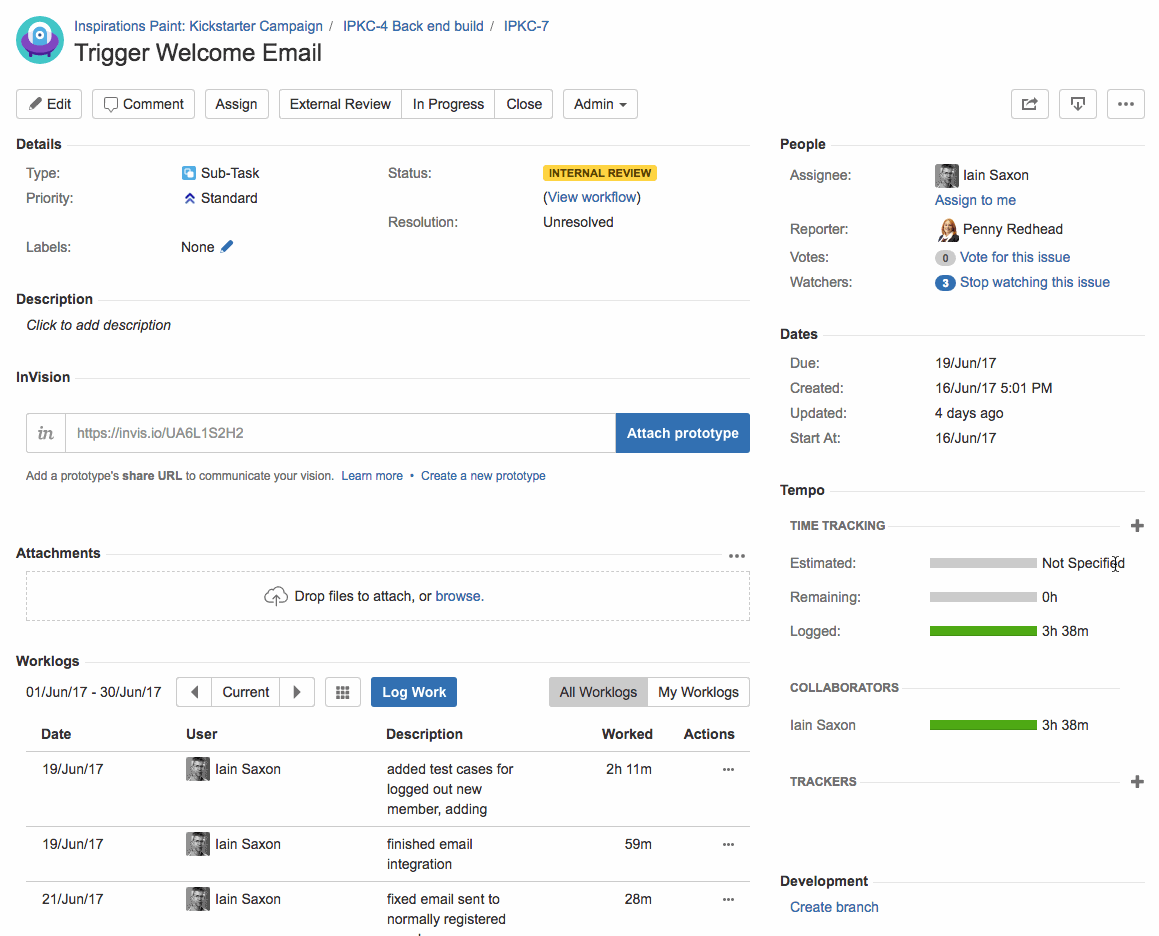Image resolution: width=1159 pixels, height=936 pixels.
Task: Open the worklog calendar grid picker
Action: 343,692
